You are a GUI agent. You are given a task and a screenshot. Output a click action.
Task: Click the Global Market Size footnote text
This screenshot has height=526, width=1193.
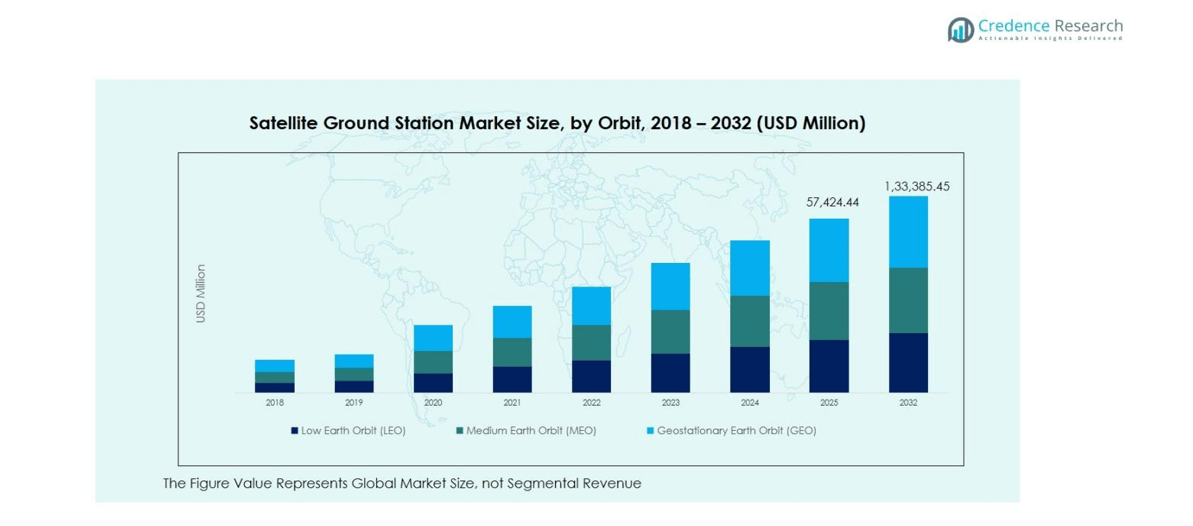[x=402, y=483]
